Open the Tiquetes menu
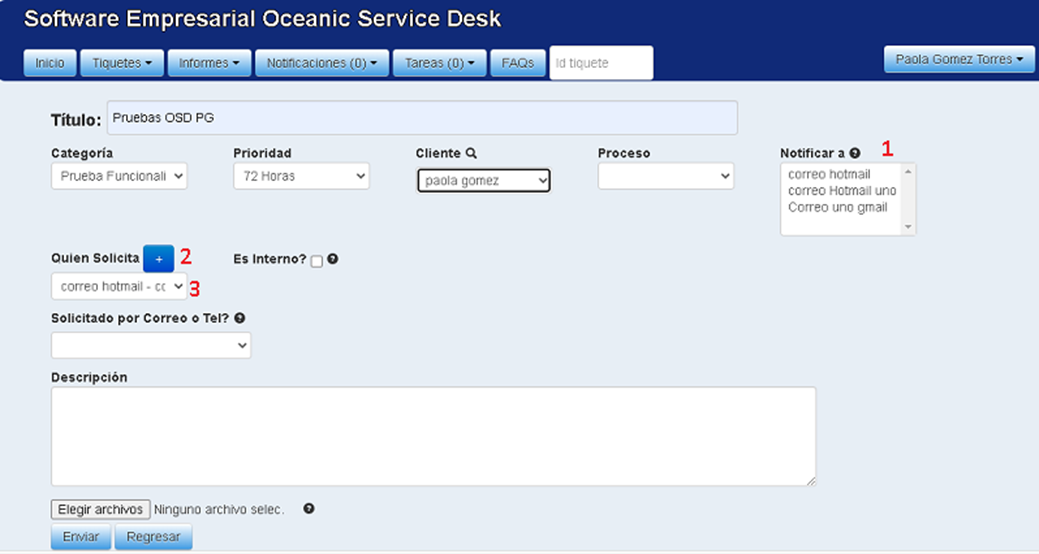 (122, 63)
